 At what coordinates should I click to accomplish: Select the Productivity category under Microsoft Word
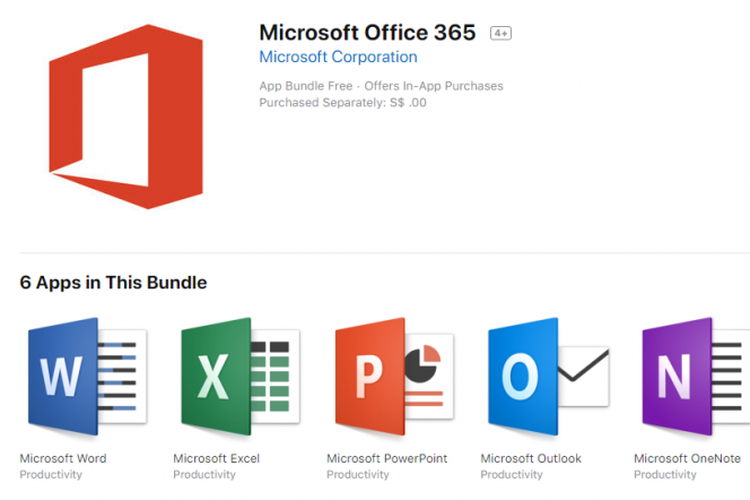tap(51, 474)
